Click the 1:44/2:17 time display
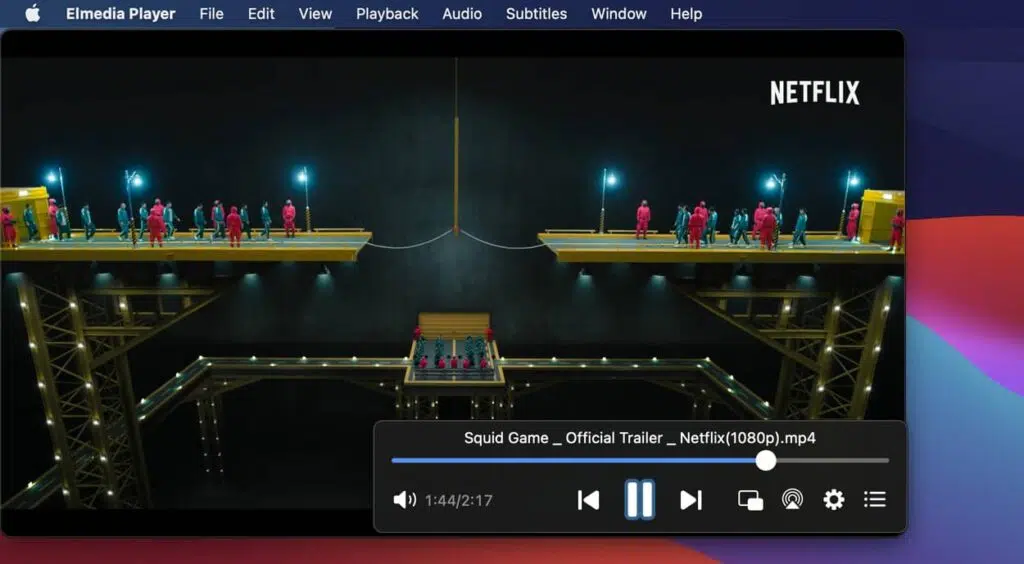The width and height of the screenshot is (1024, 564). pyautogui.click(x=458, y=500)
